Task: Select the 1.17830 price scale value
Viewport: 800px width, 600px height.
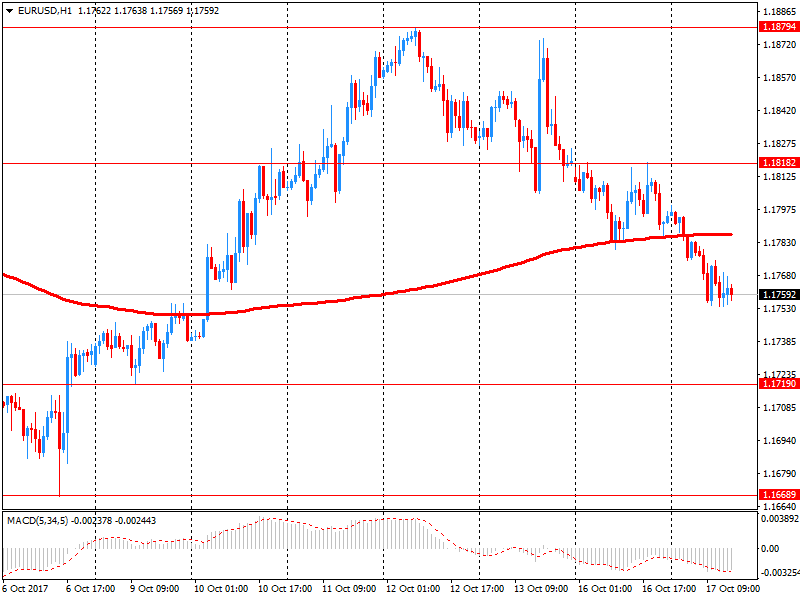Action: tap(780, 242)
